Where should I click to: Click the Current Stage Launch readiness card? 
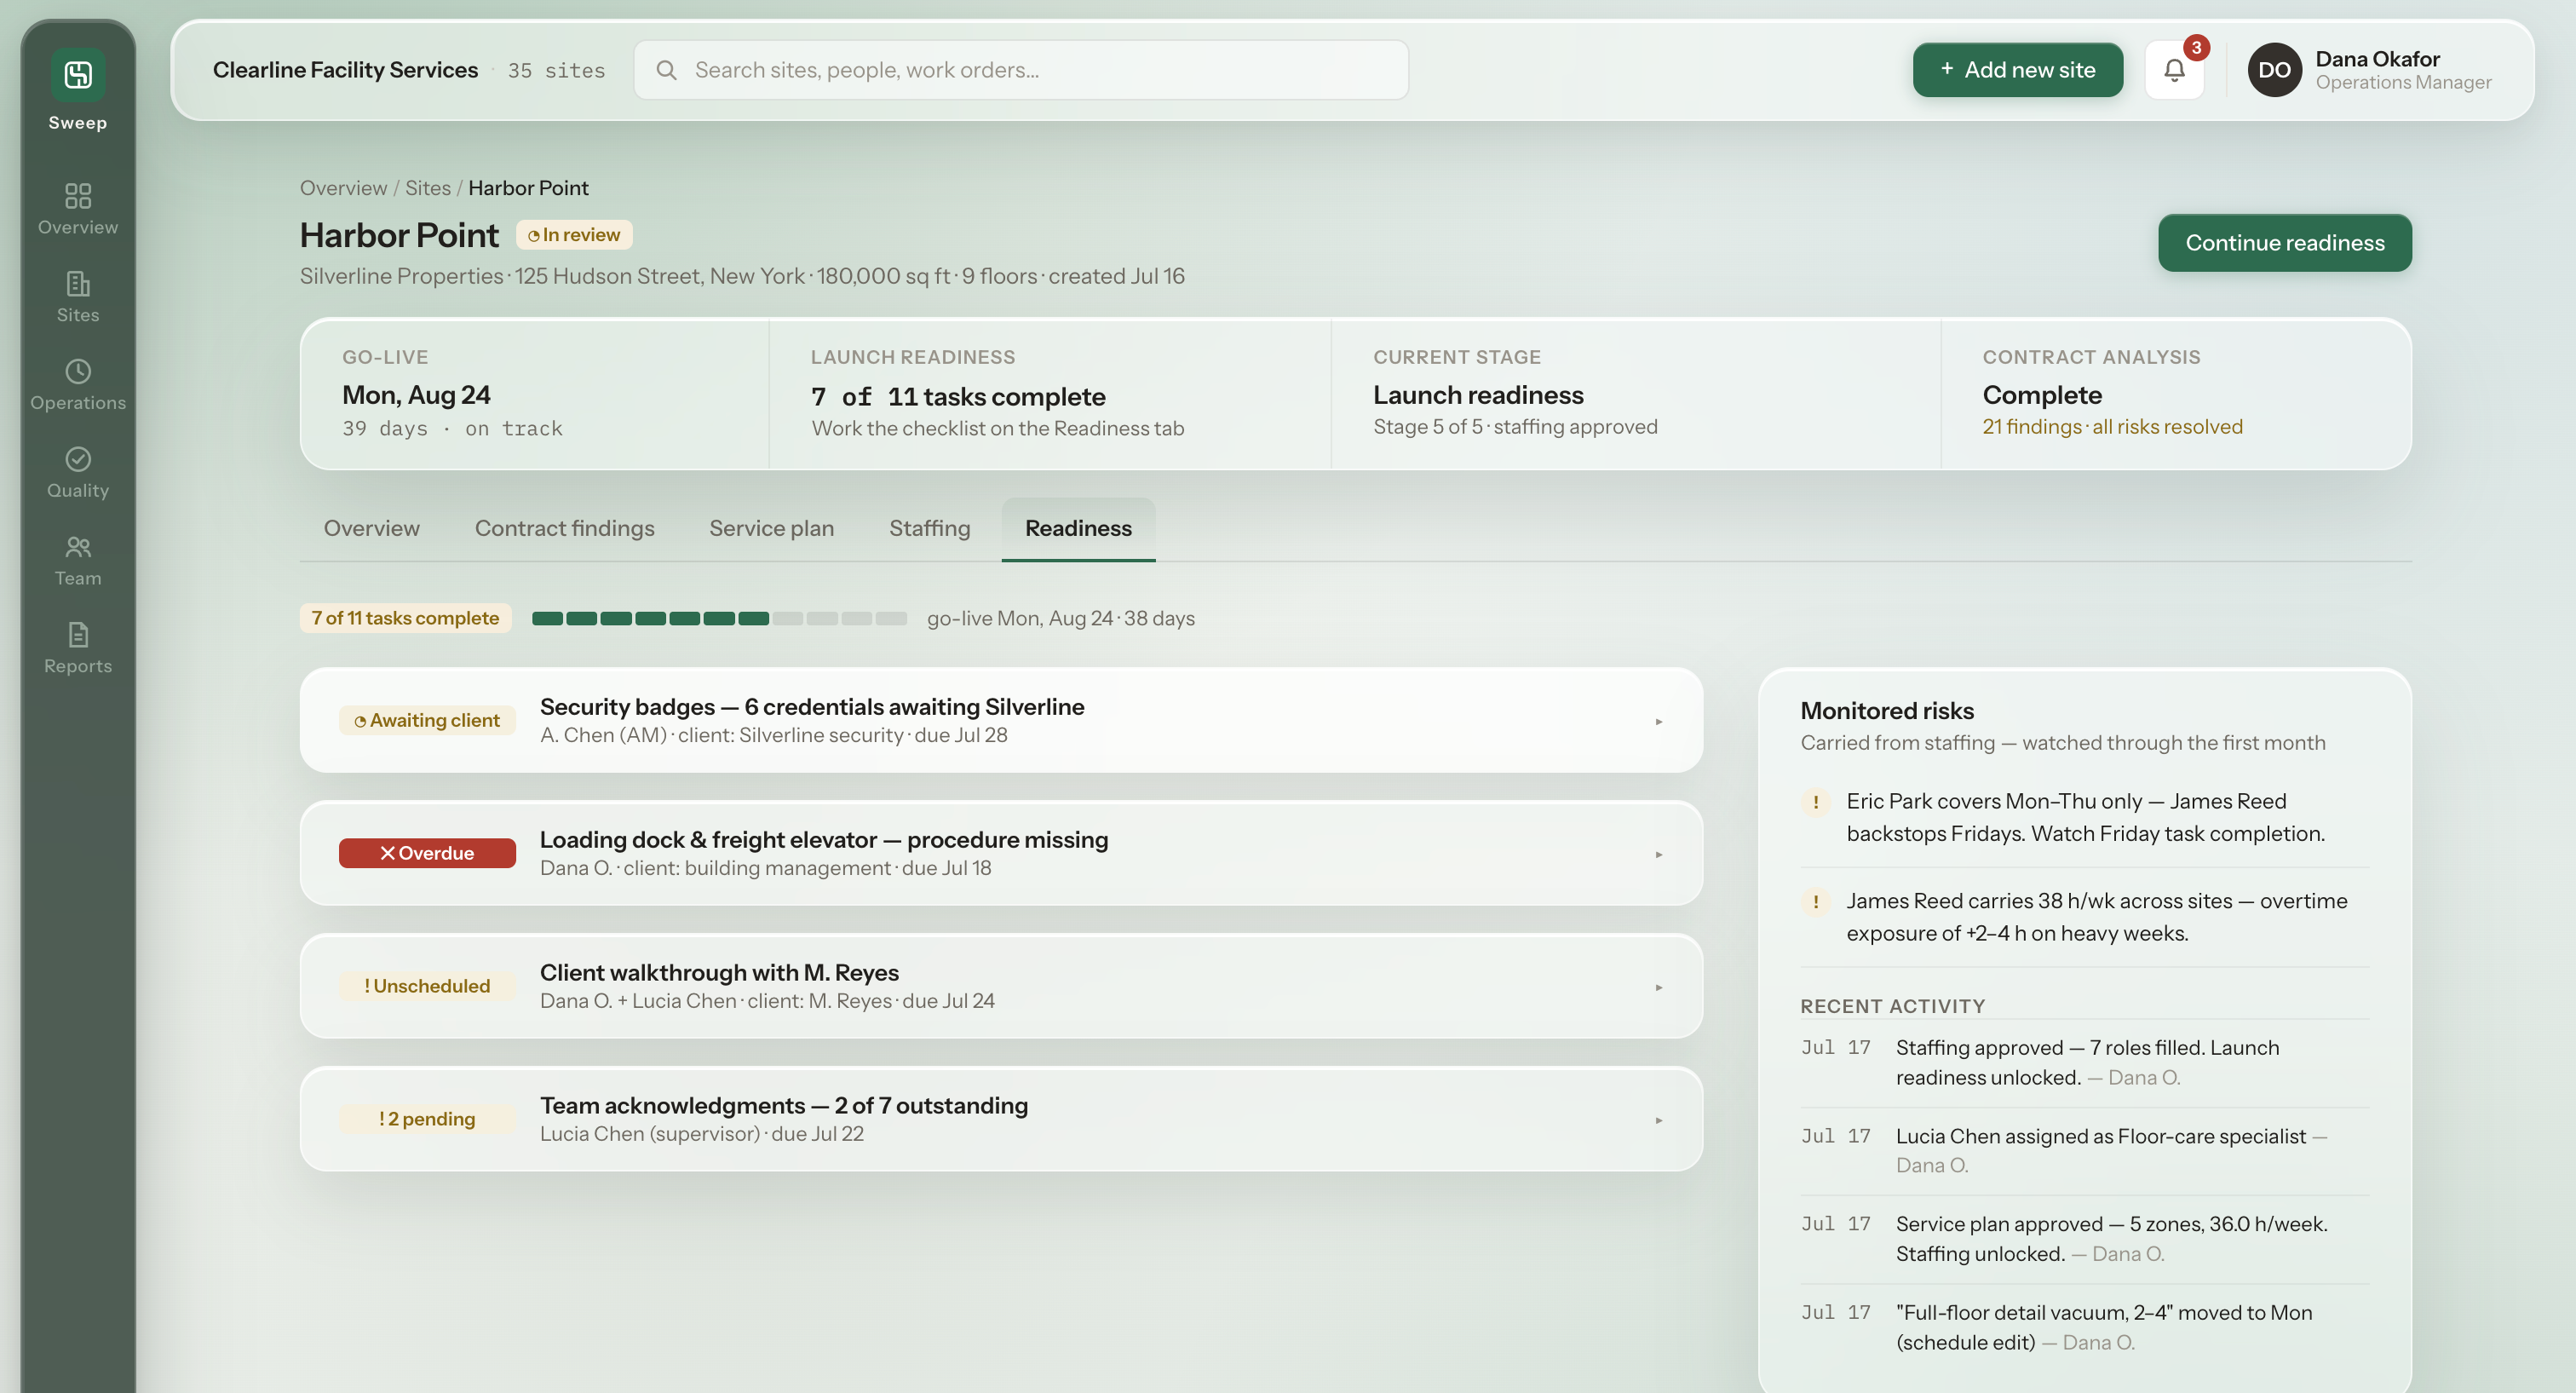(1635, 394)
